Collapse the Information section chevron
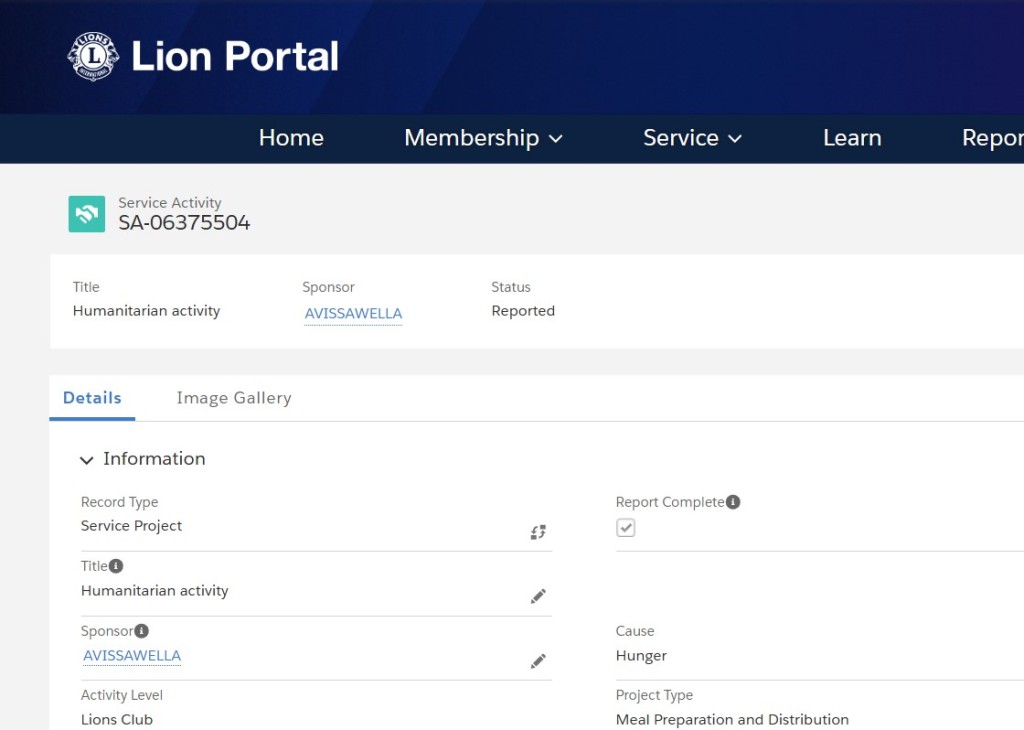The width and height of the screenshot is (1024, 730). click(x=86, y=460)
